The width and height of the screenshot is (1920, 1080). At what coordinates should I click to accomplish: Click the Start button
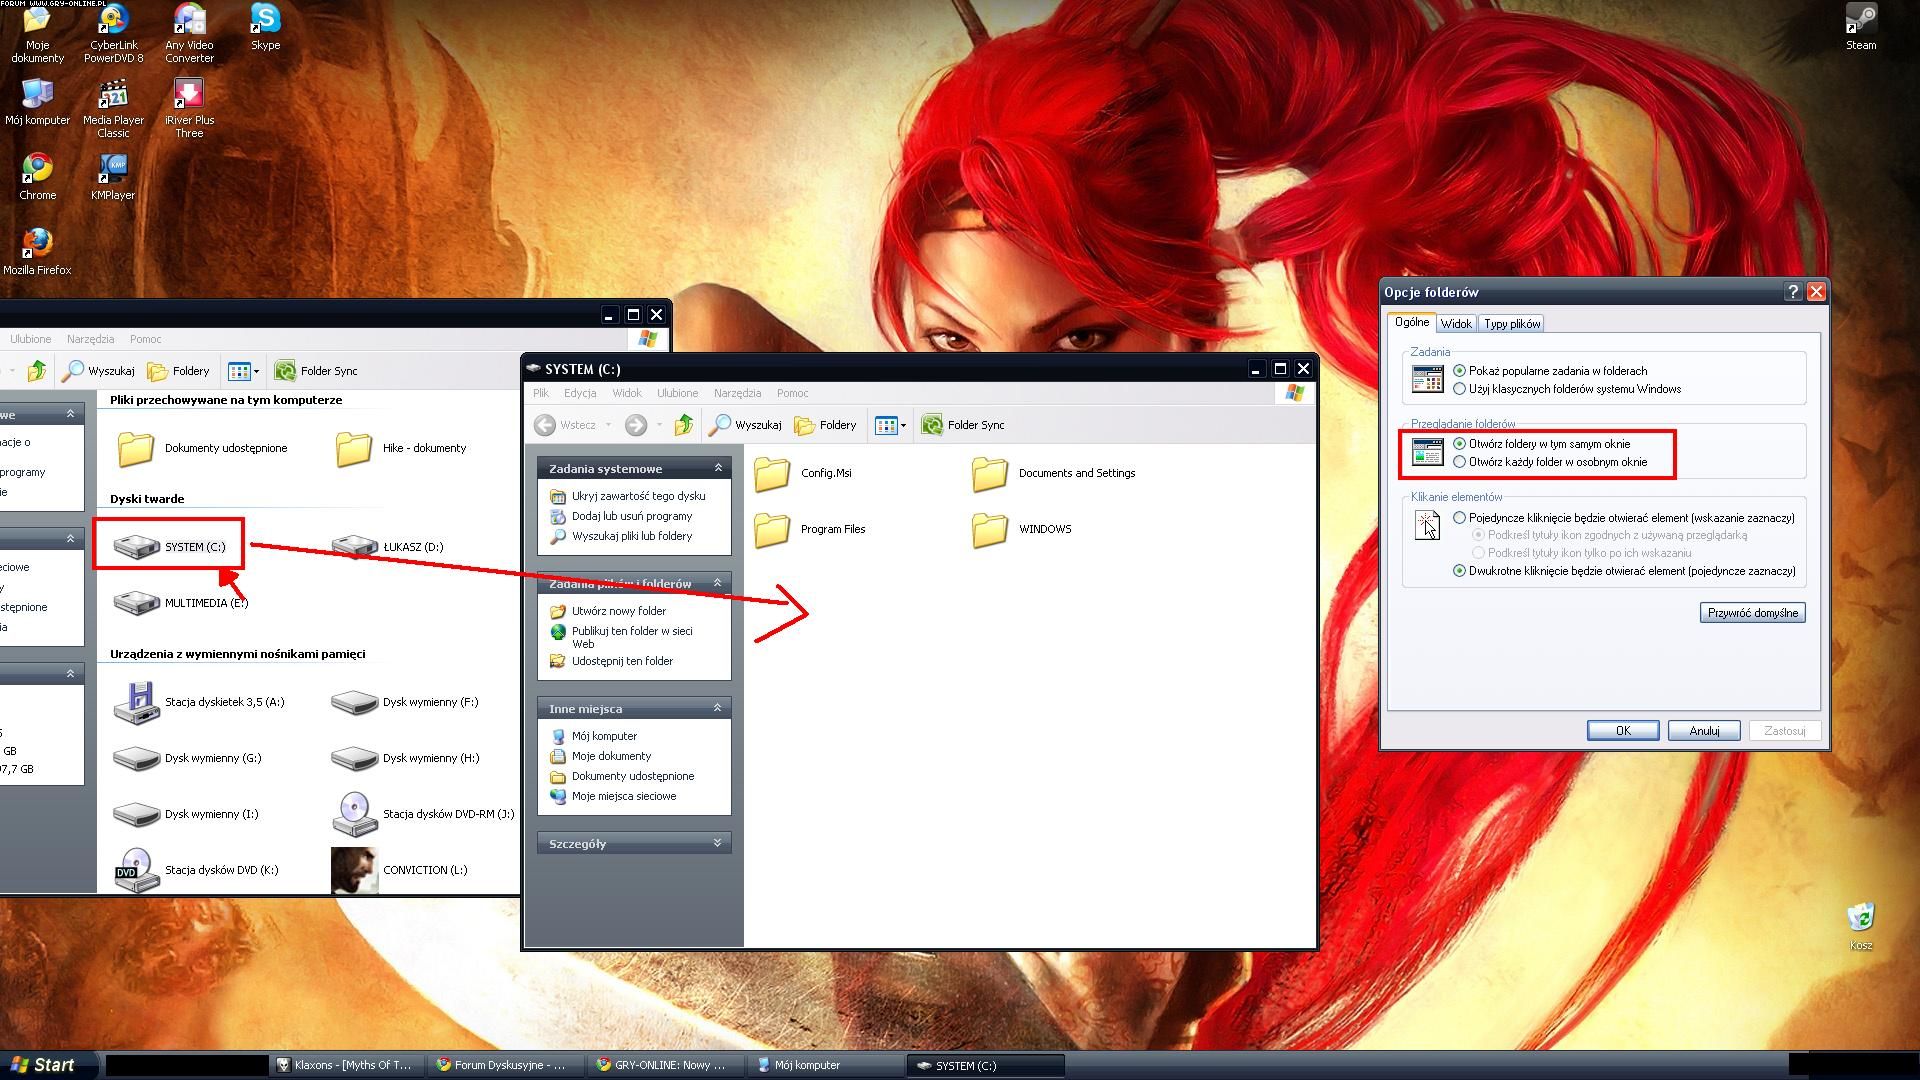[x=48, y=1065]
